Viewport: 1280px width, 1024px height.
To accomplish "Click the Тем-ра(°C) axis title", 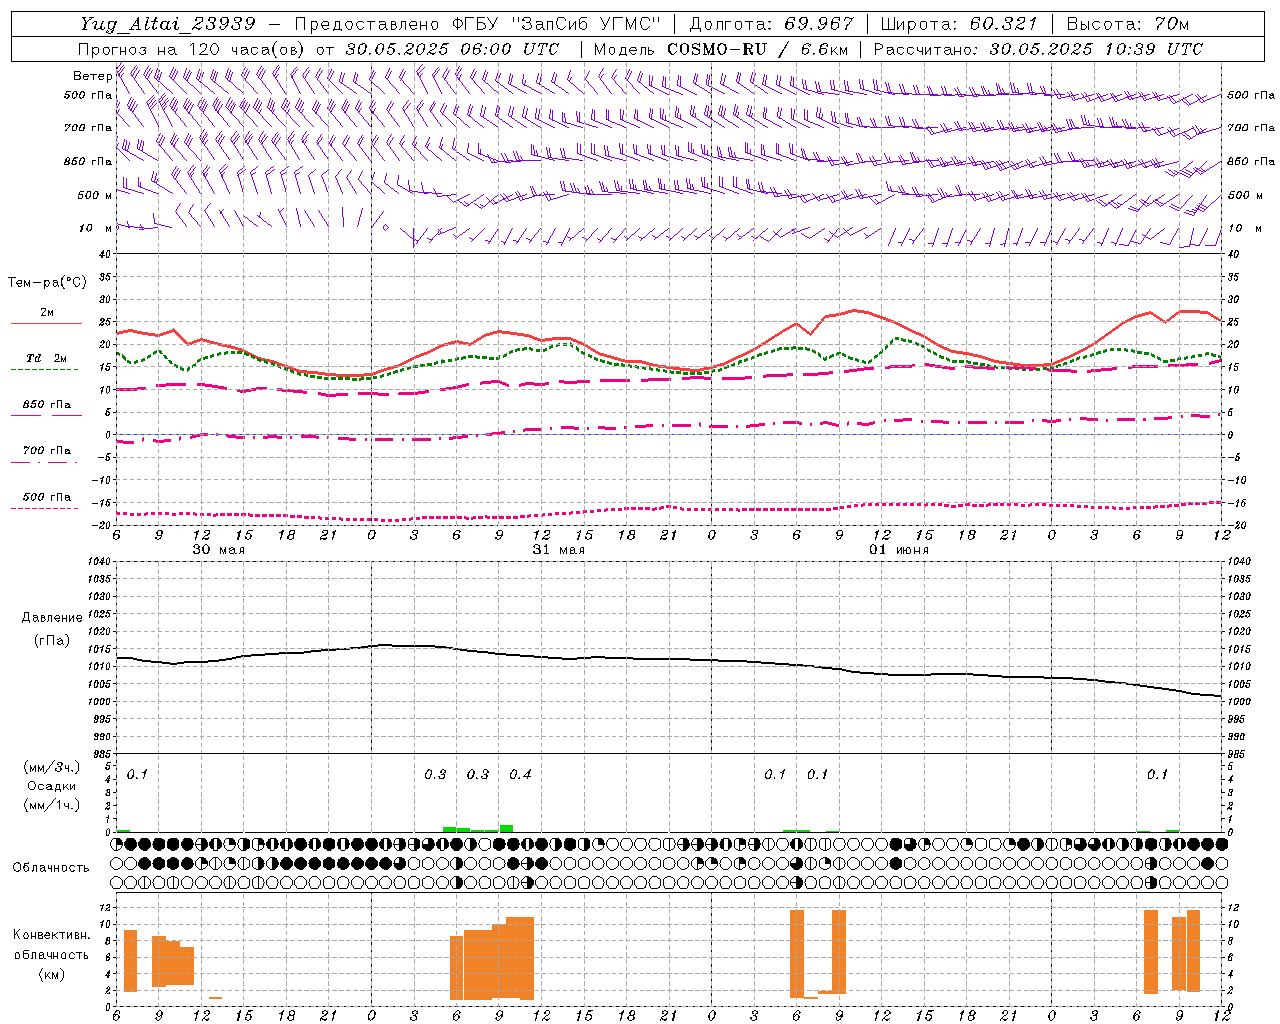I will pos(47,283).
